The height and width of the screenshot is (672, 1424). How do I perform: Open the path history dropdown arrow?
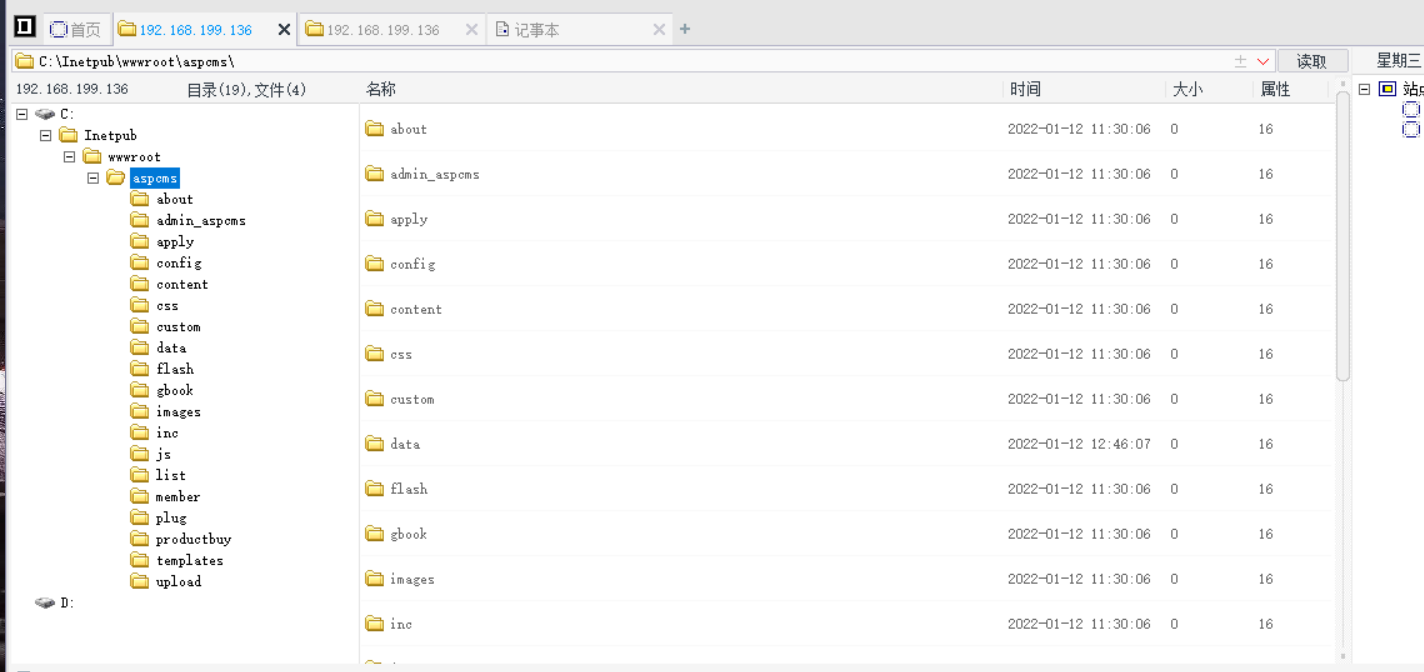(1264, 61)
